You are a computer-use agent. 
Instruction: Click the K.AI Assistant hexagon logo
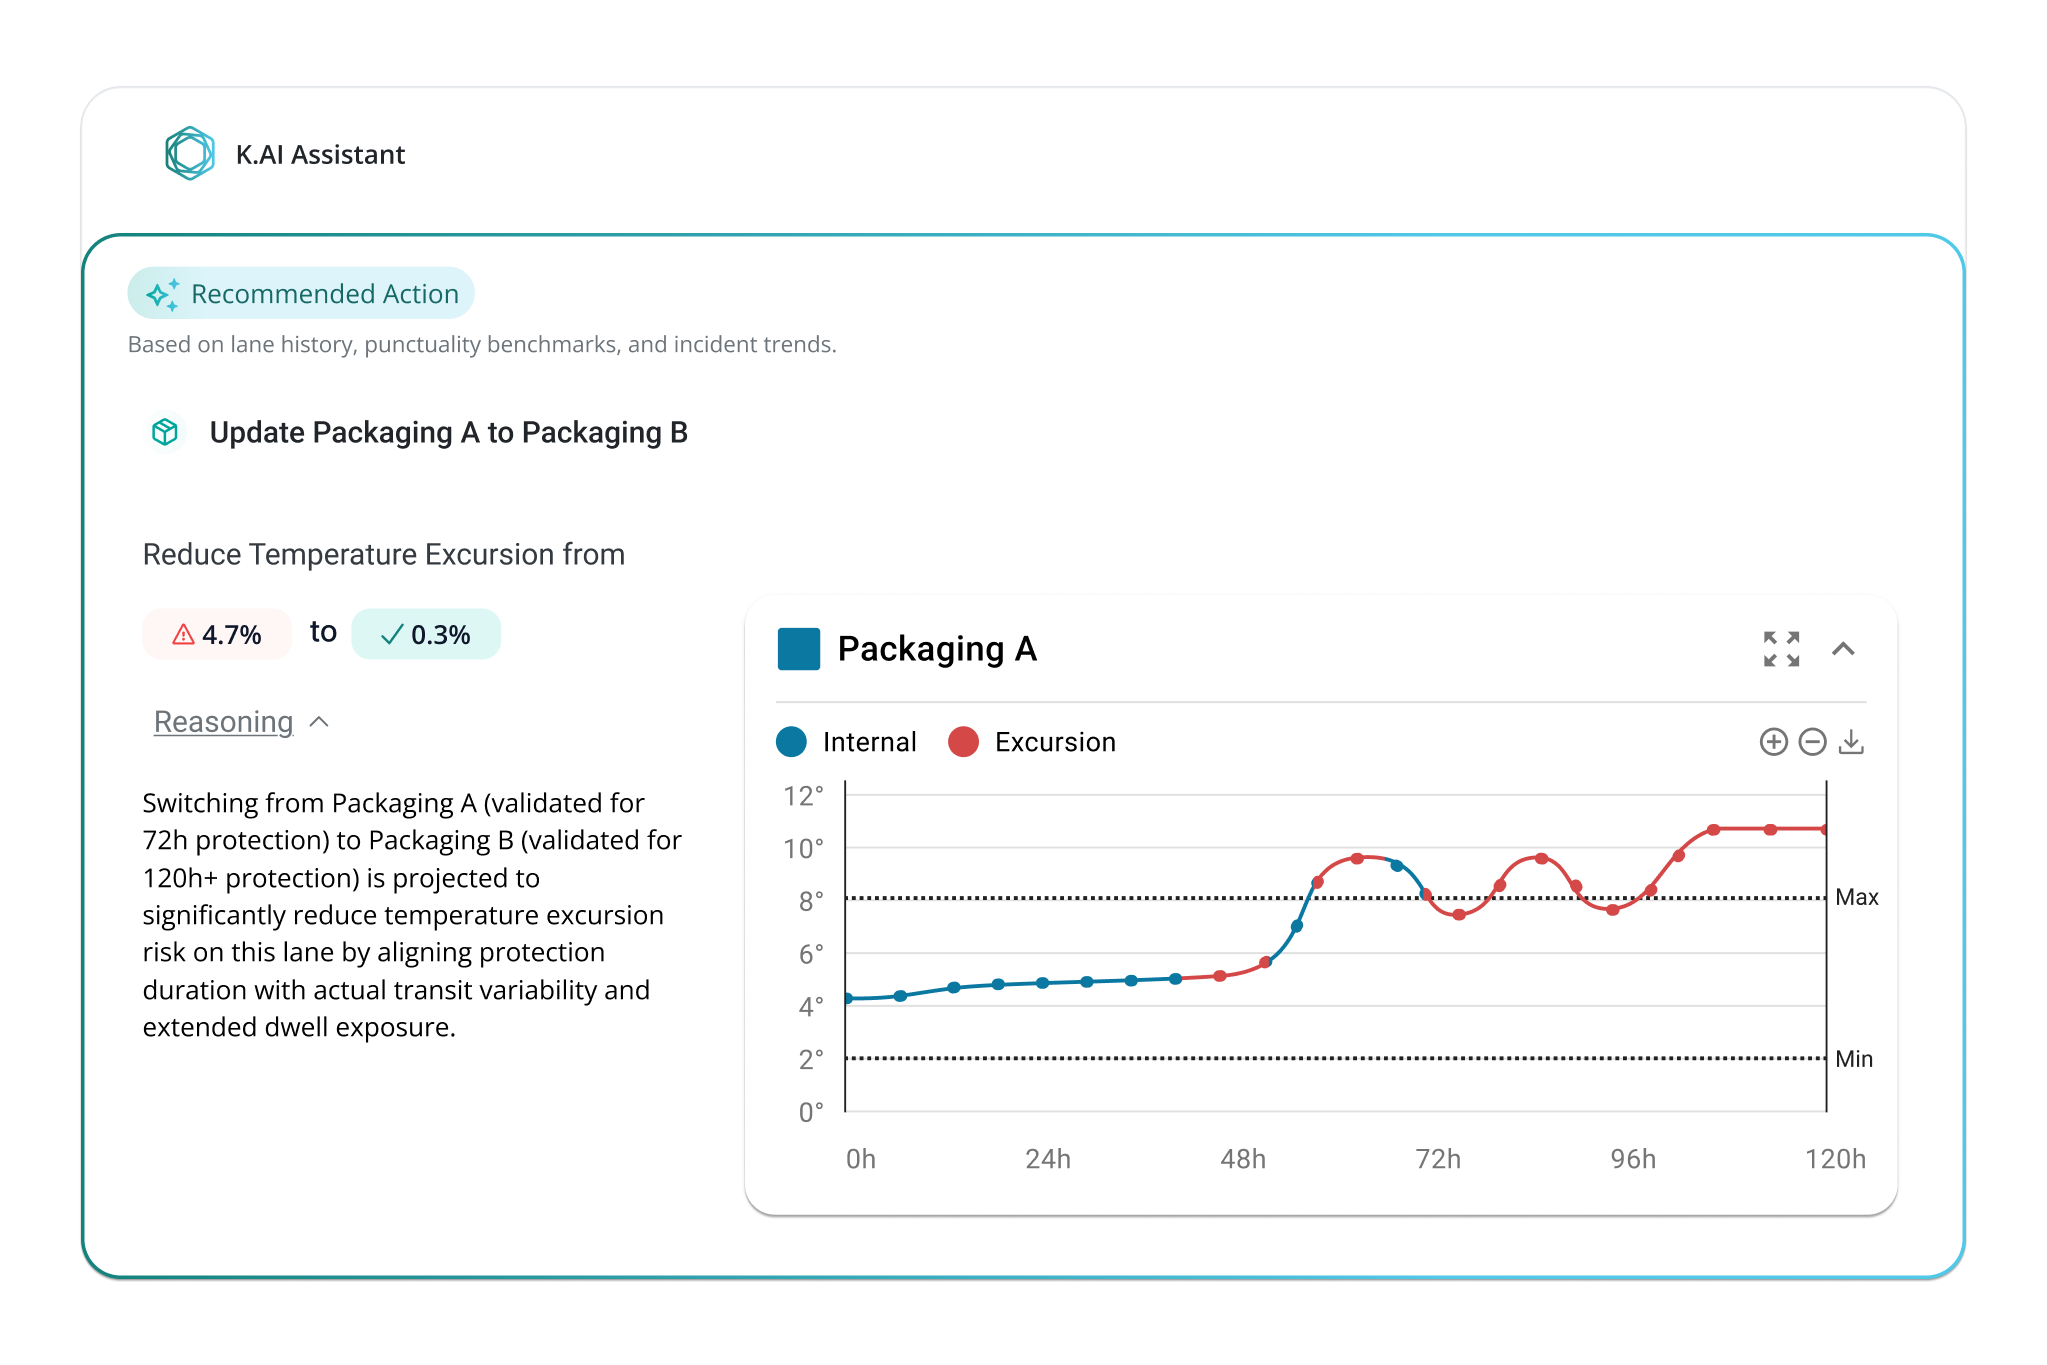(x=190, y=154)
